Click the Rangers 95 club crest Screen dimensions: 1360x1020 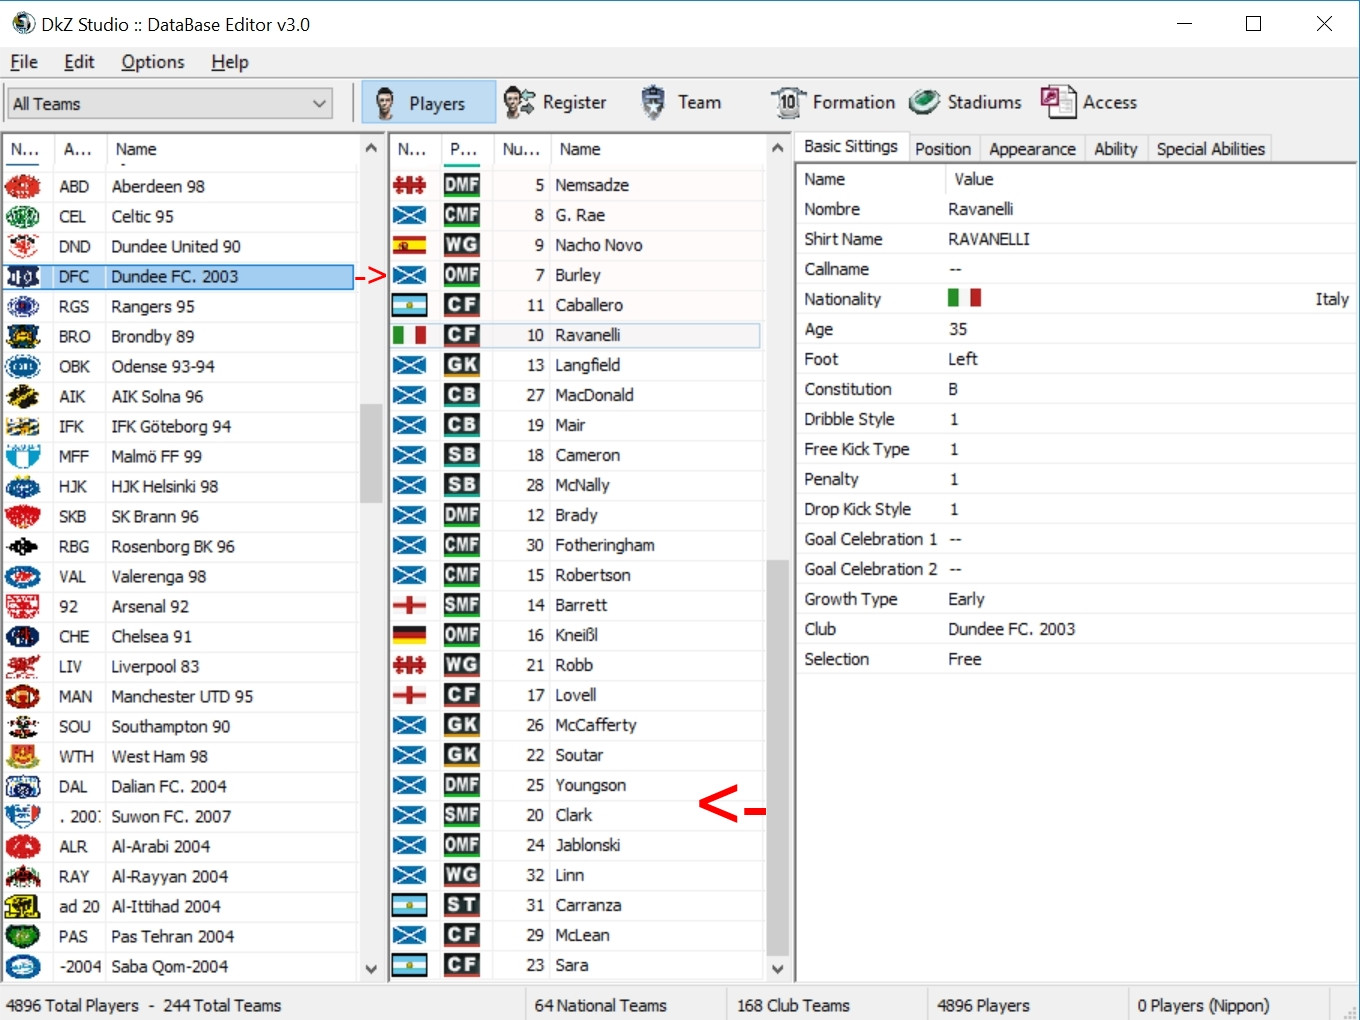tap(23, 306)
